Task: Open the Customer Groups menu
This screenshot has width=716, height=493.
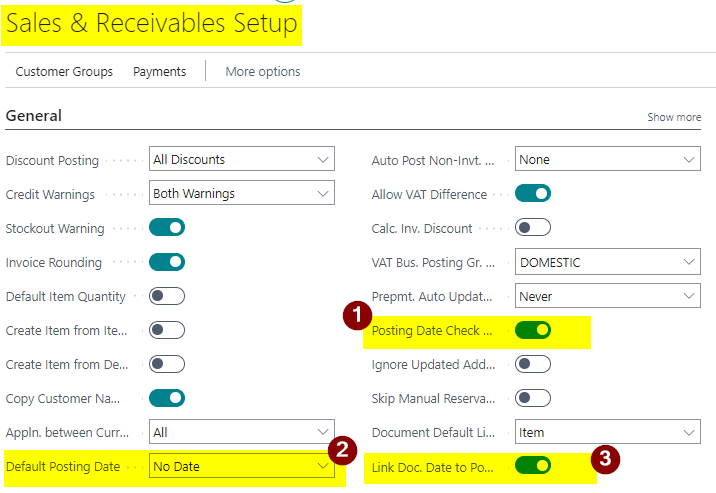Action: [x=64, y=72]
